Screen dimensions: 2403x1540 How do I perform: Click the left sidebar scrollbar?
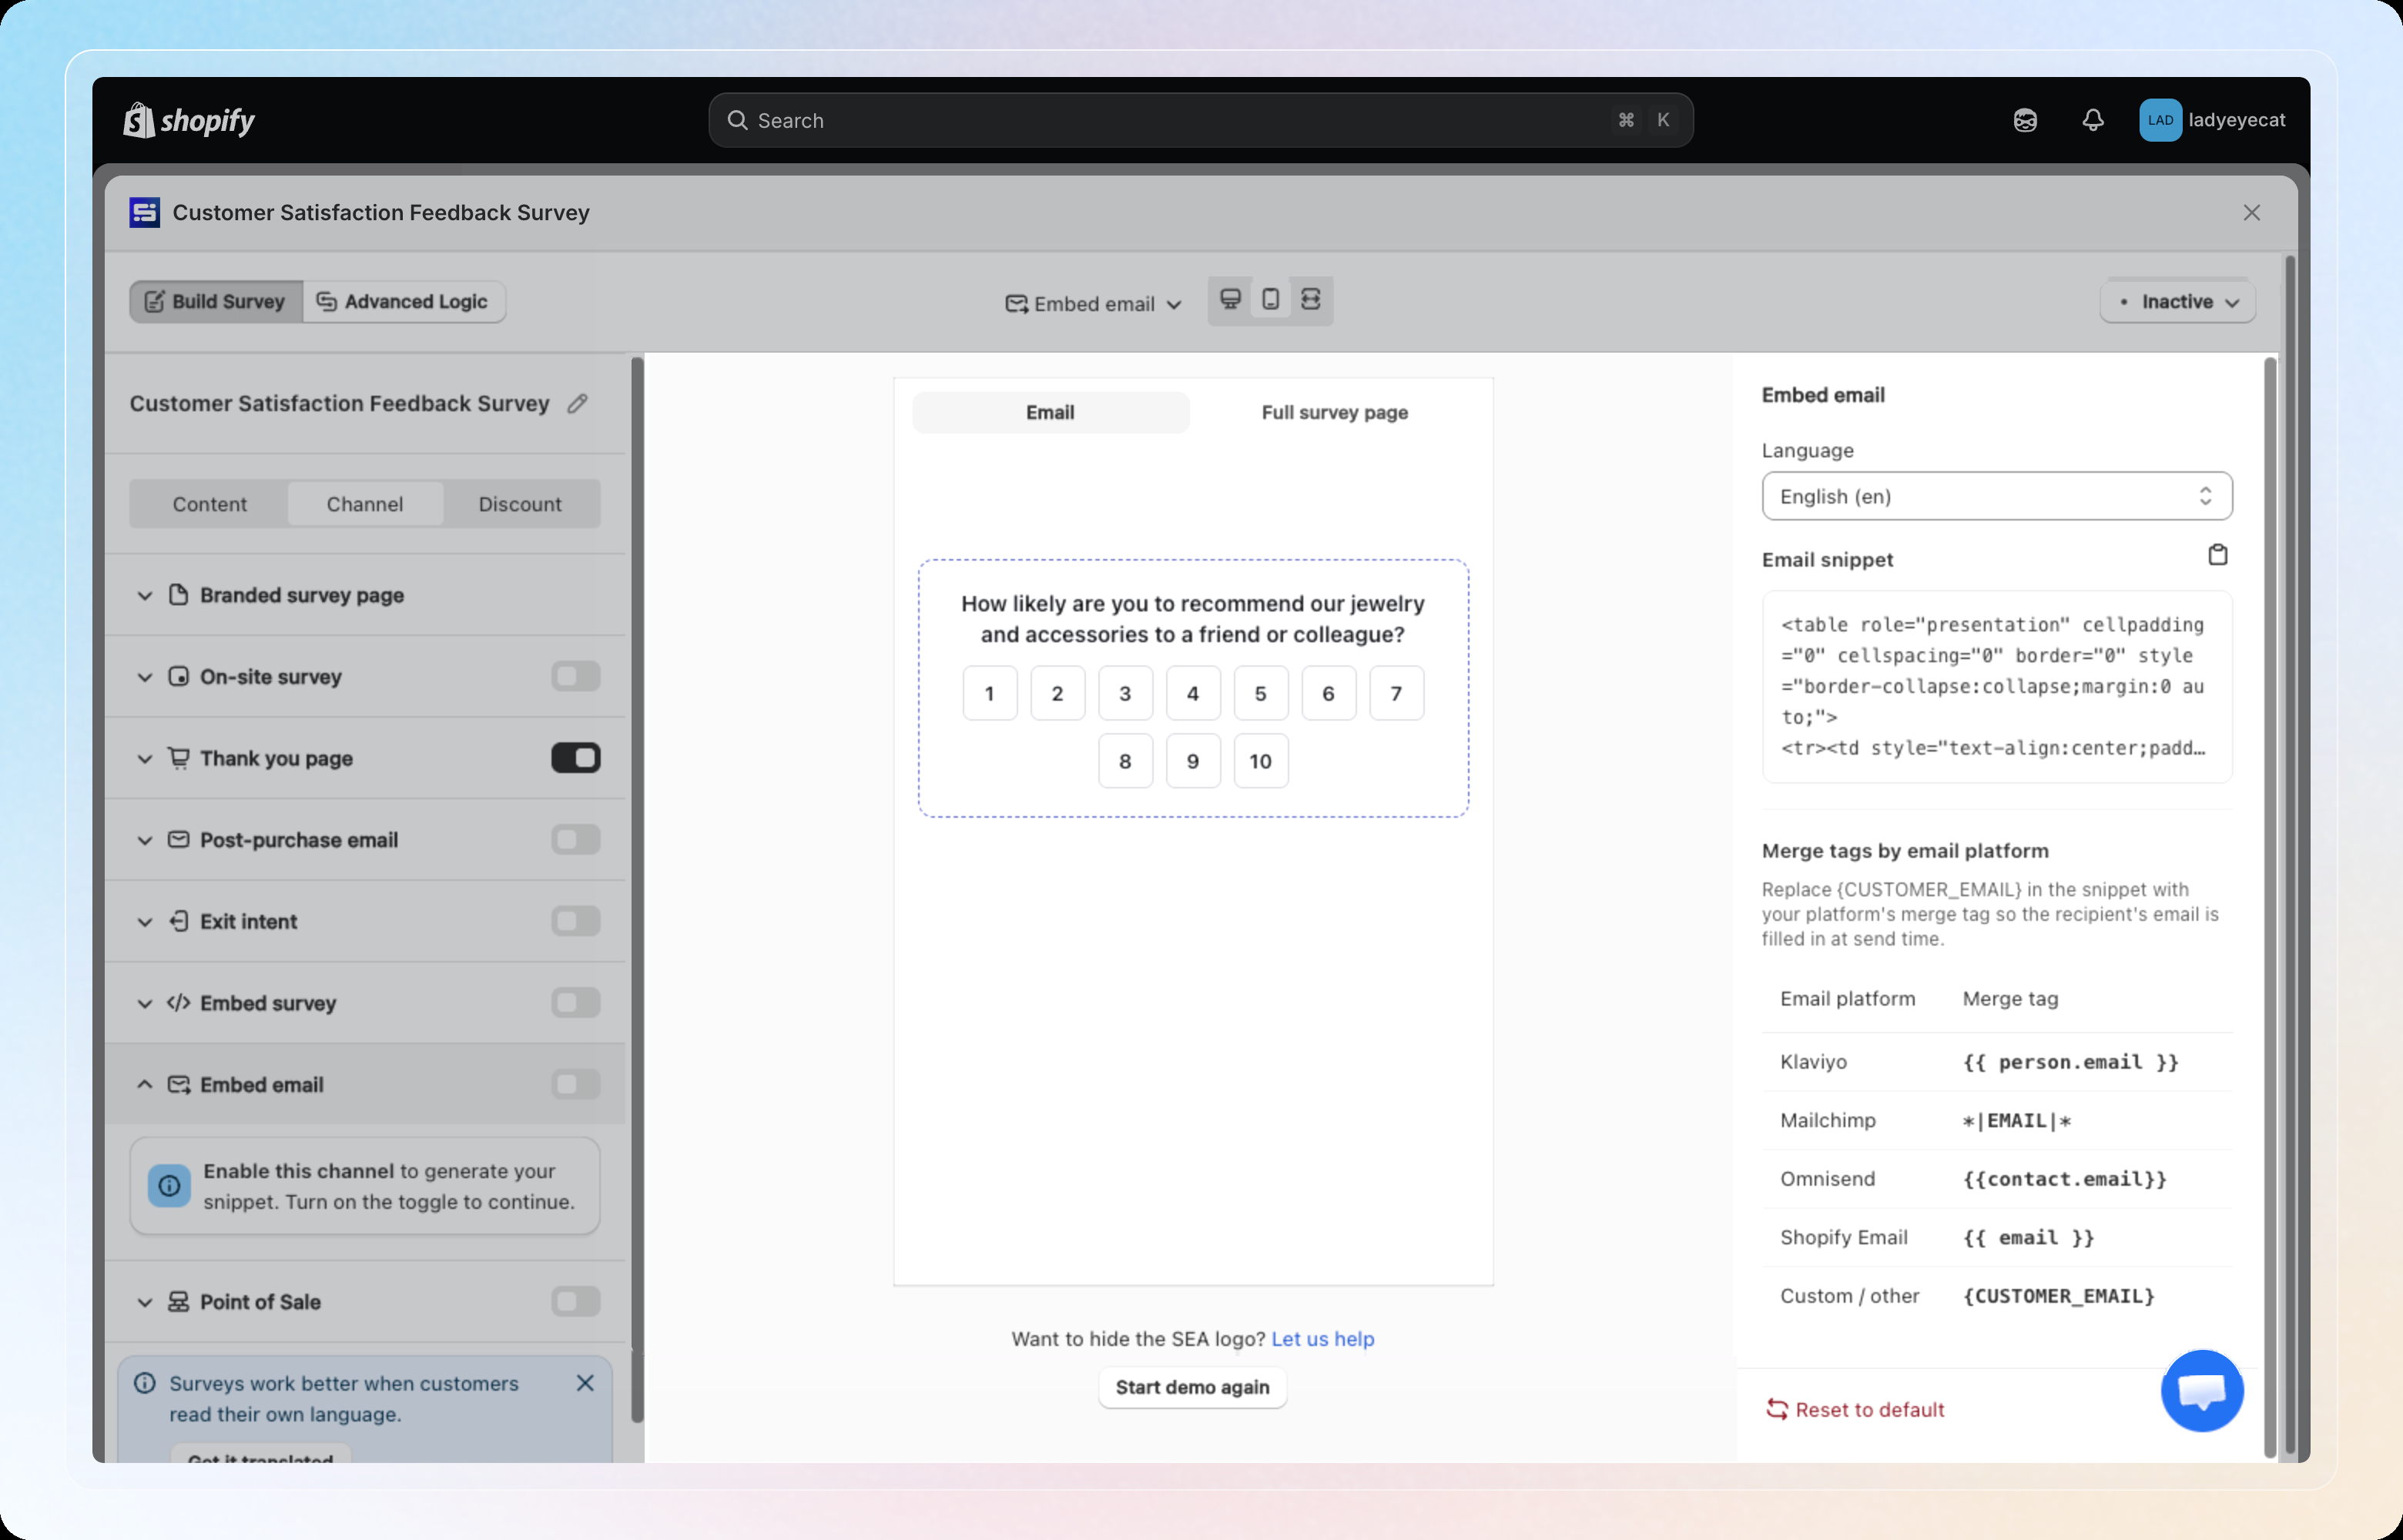637,890
